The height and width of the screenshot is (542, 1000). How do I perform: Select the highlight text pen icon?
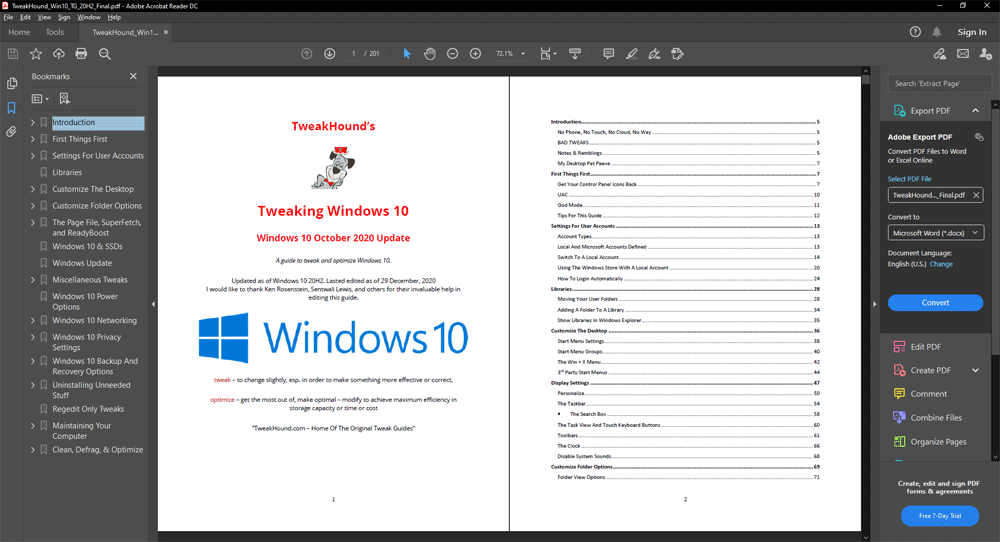[x=631, y=54]
